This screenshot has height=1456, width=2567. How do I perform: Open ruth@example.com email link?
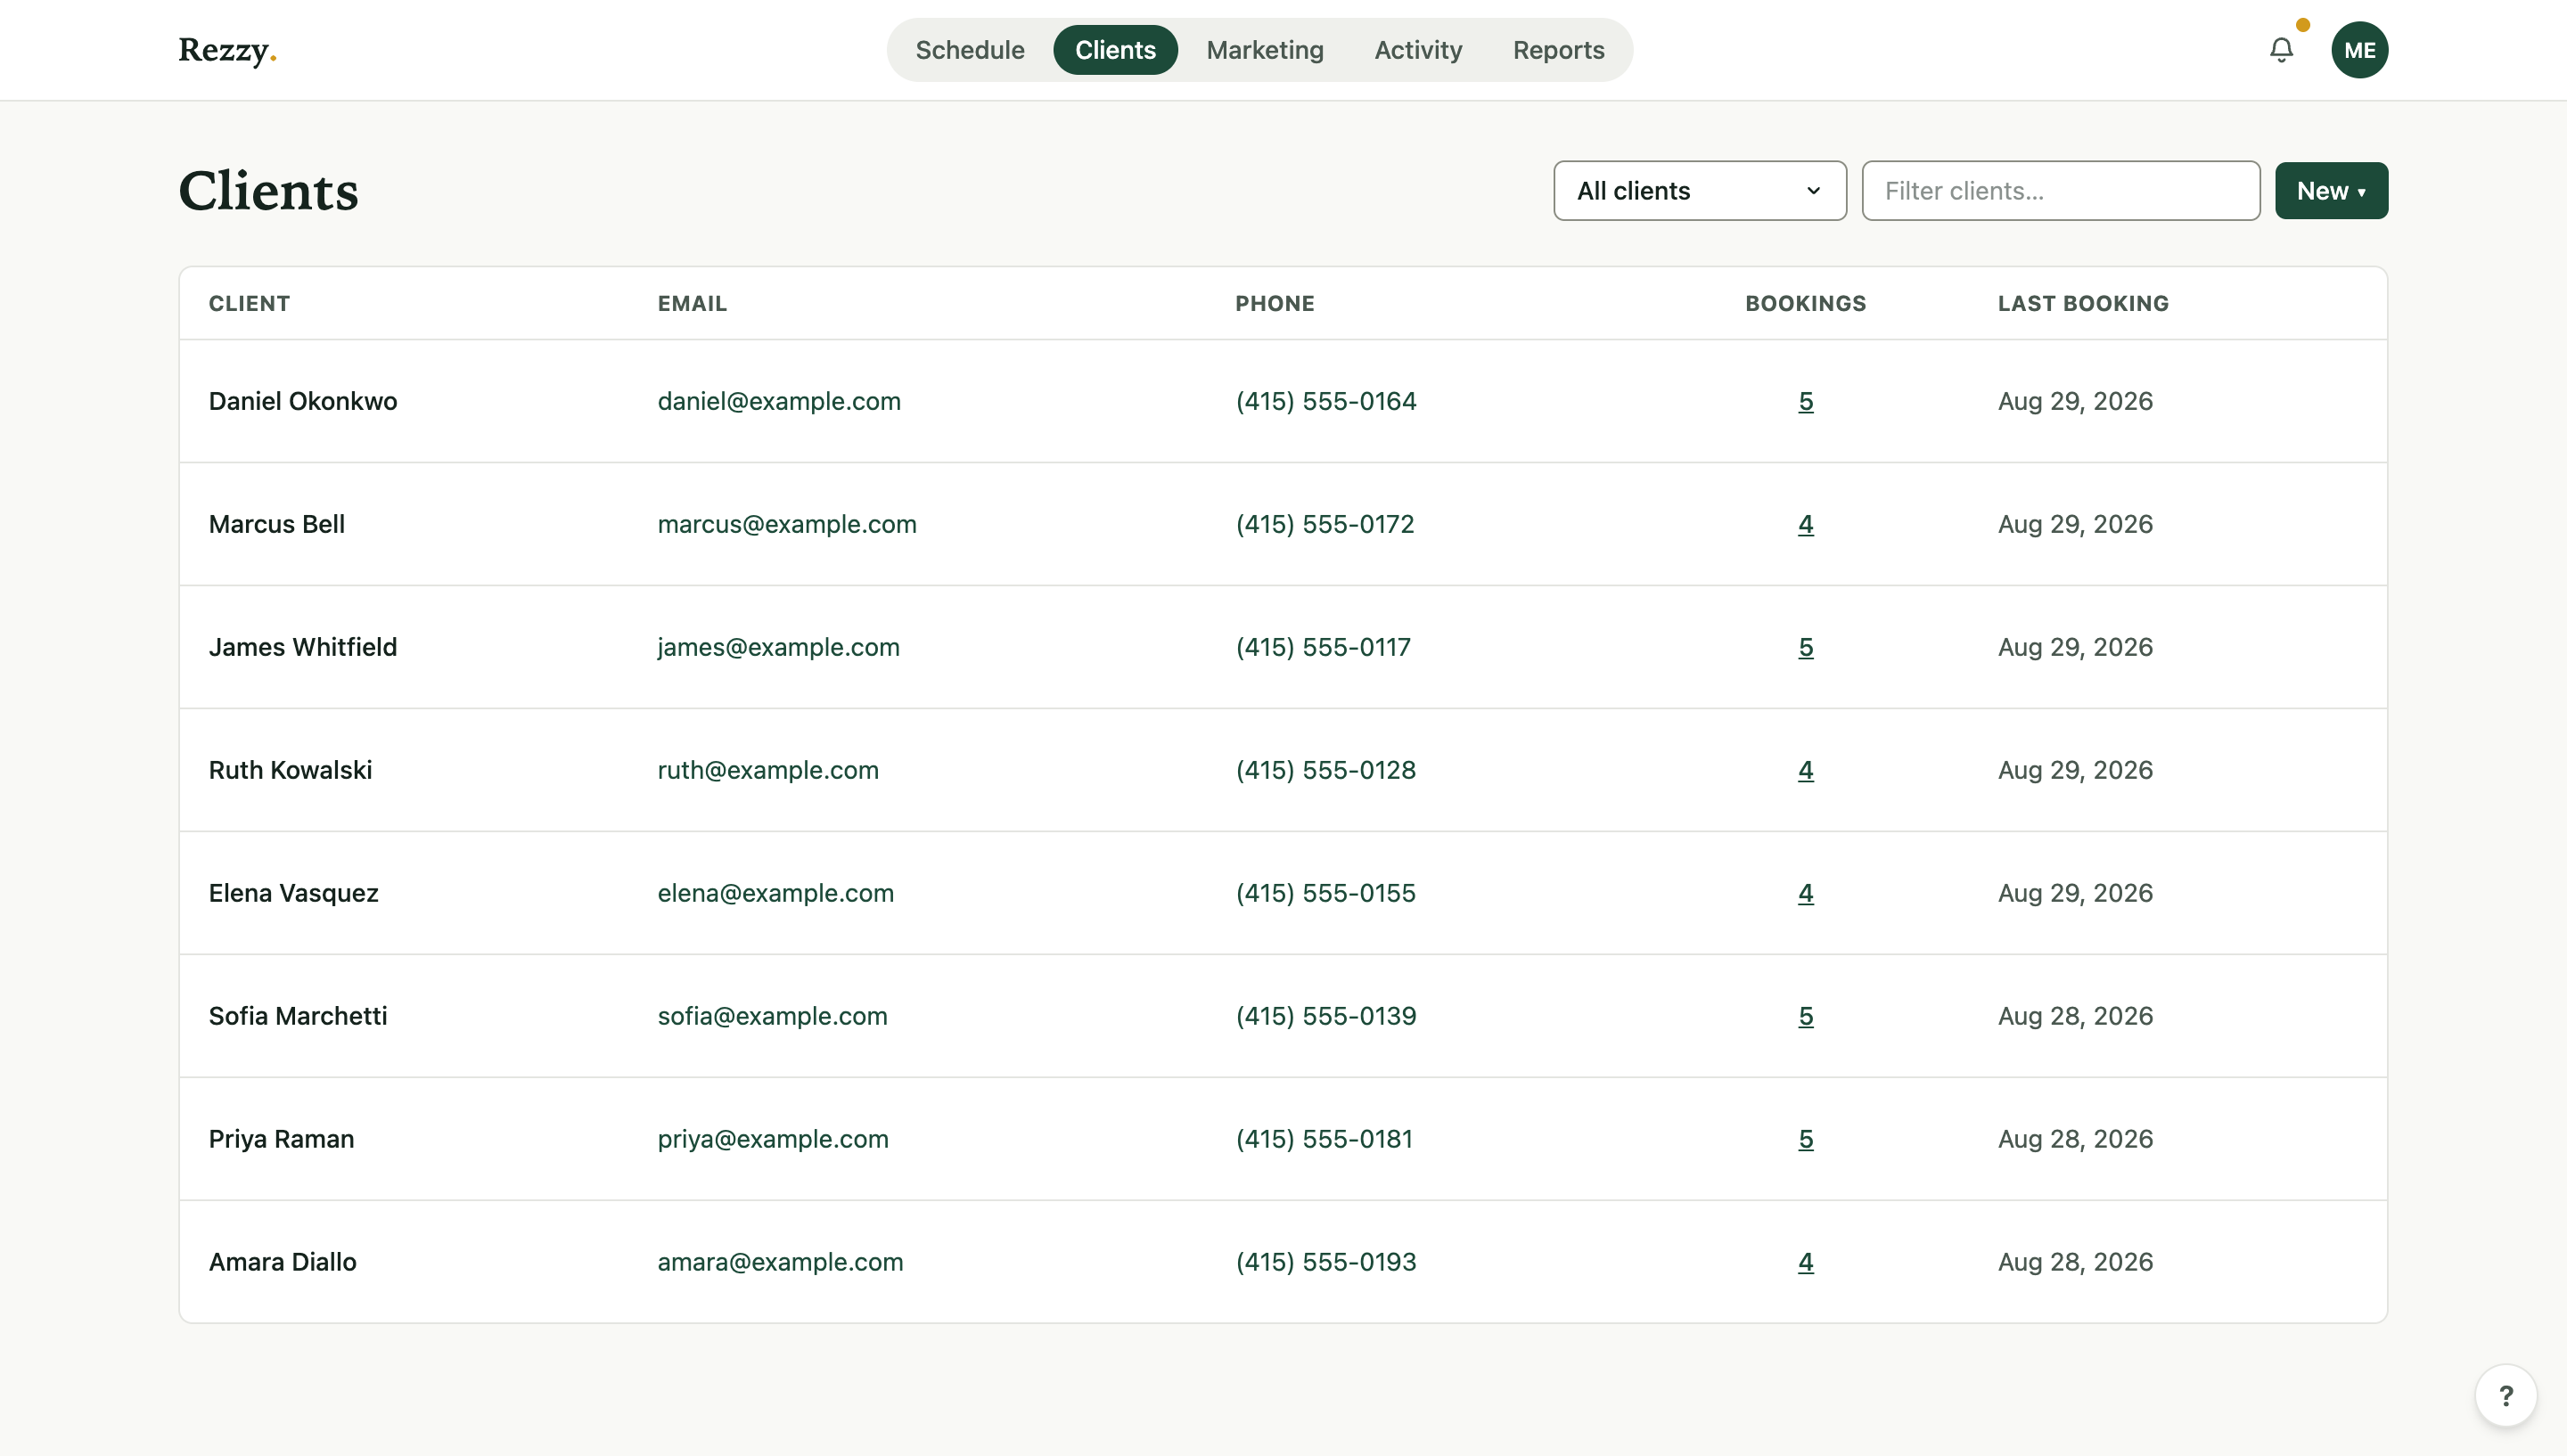768,770
